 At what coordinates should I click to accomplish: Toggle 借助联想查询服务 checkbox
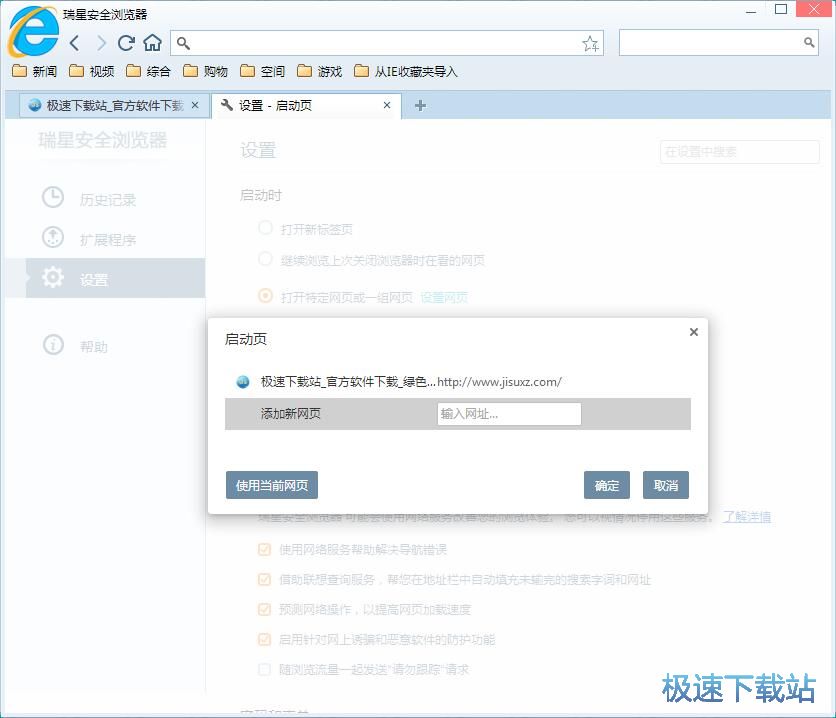(264, 579)
